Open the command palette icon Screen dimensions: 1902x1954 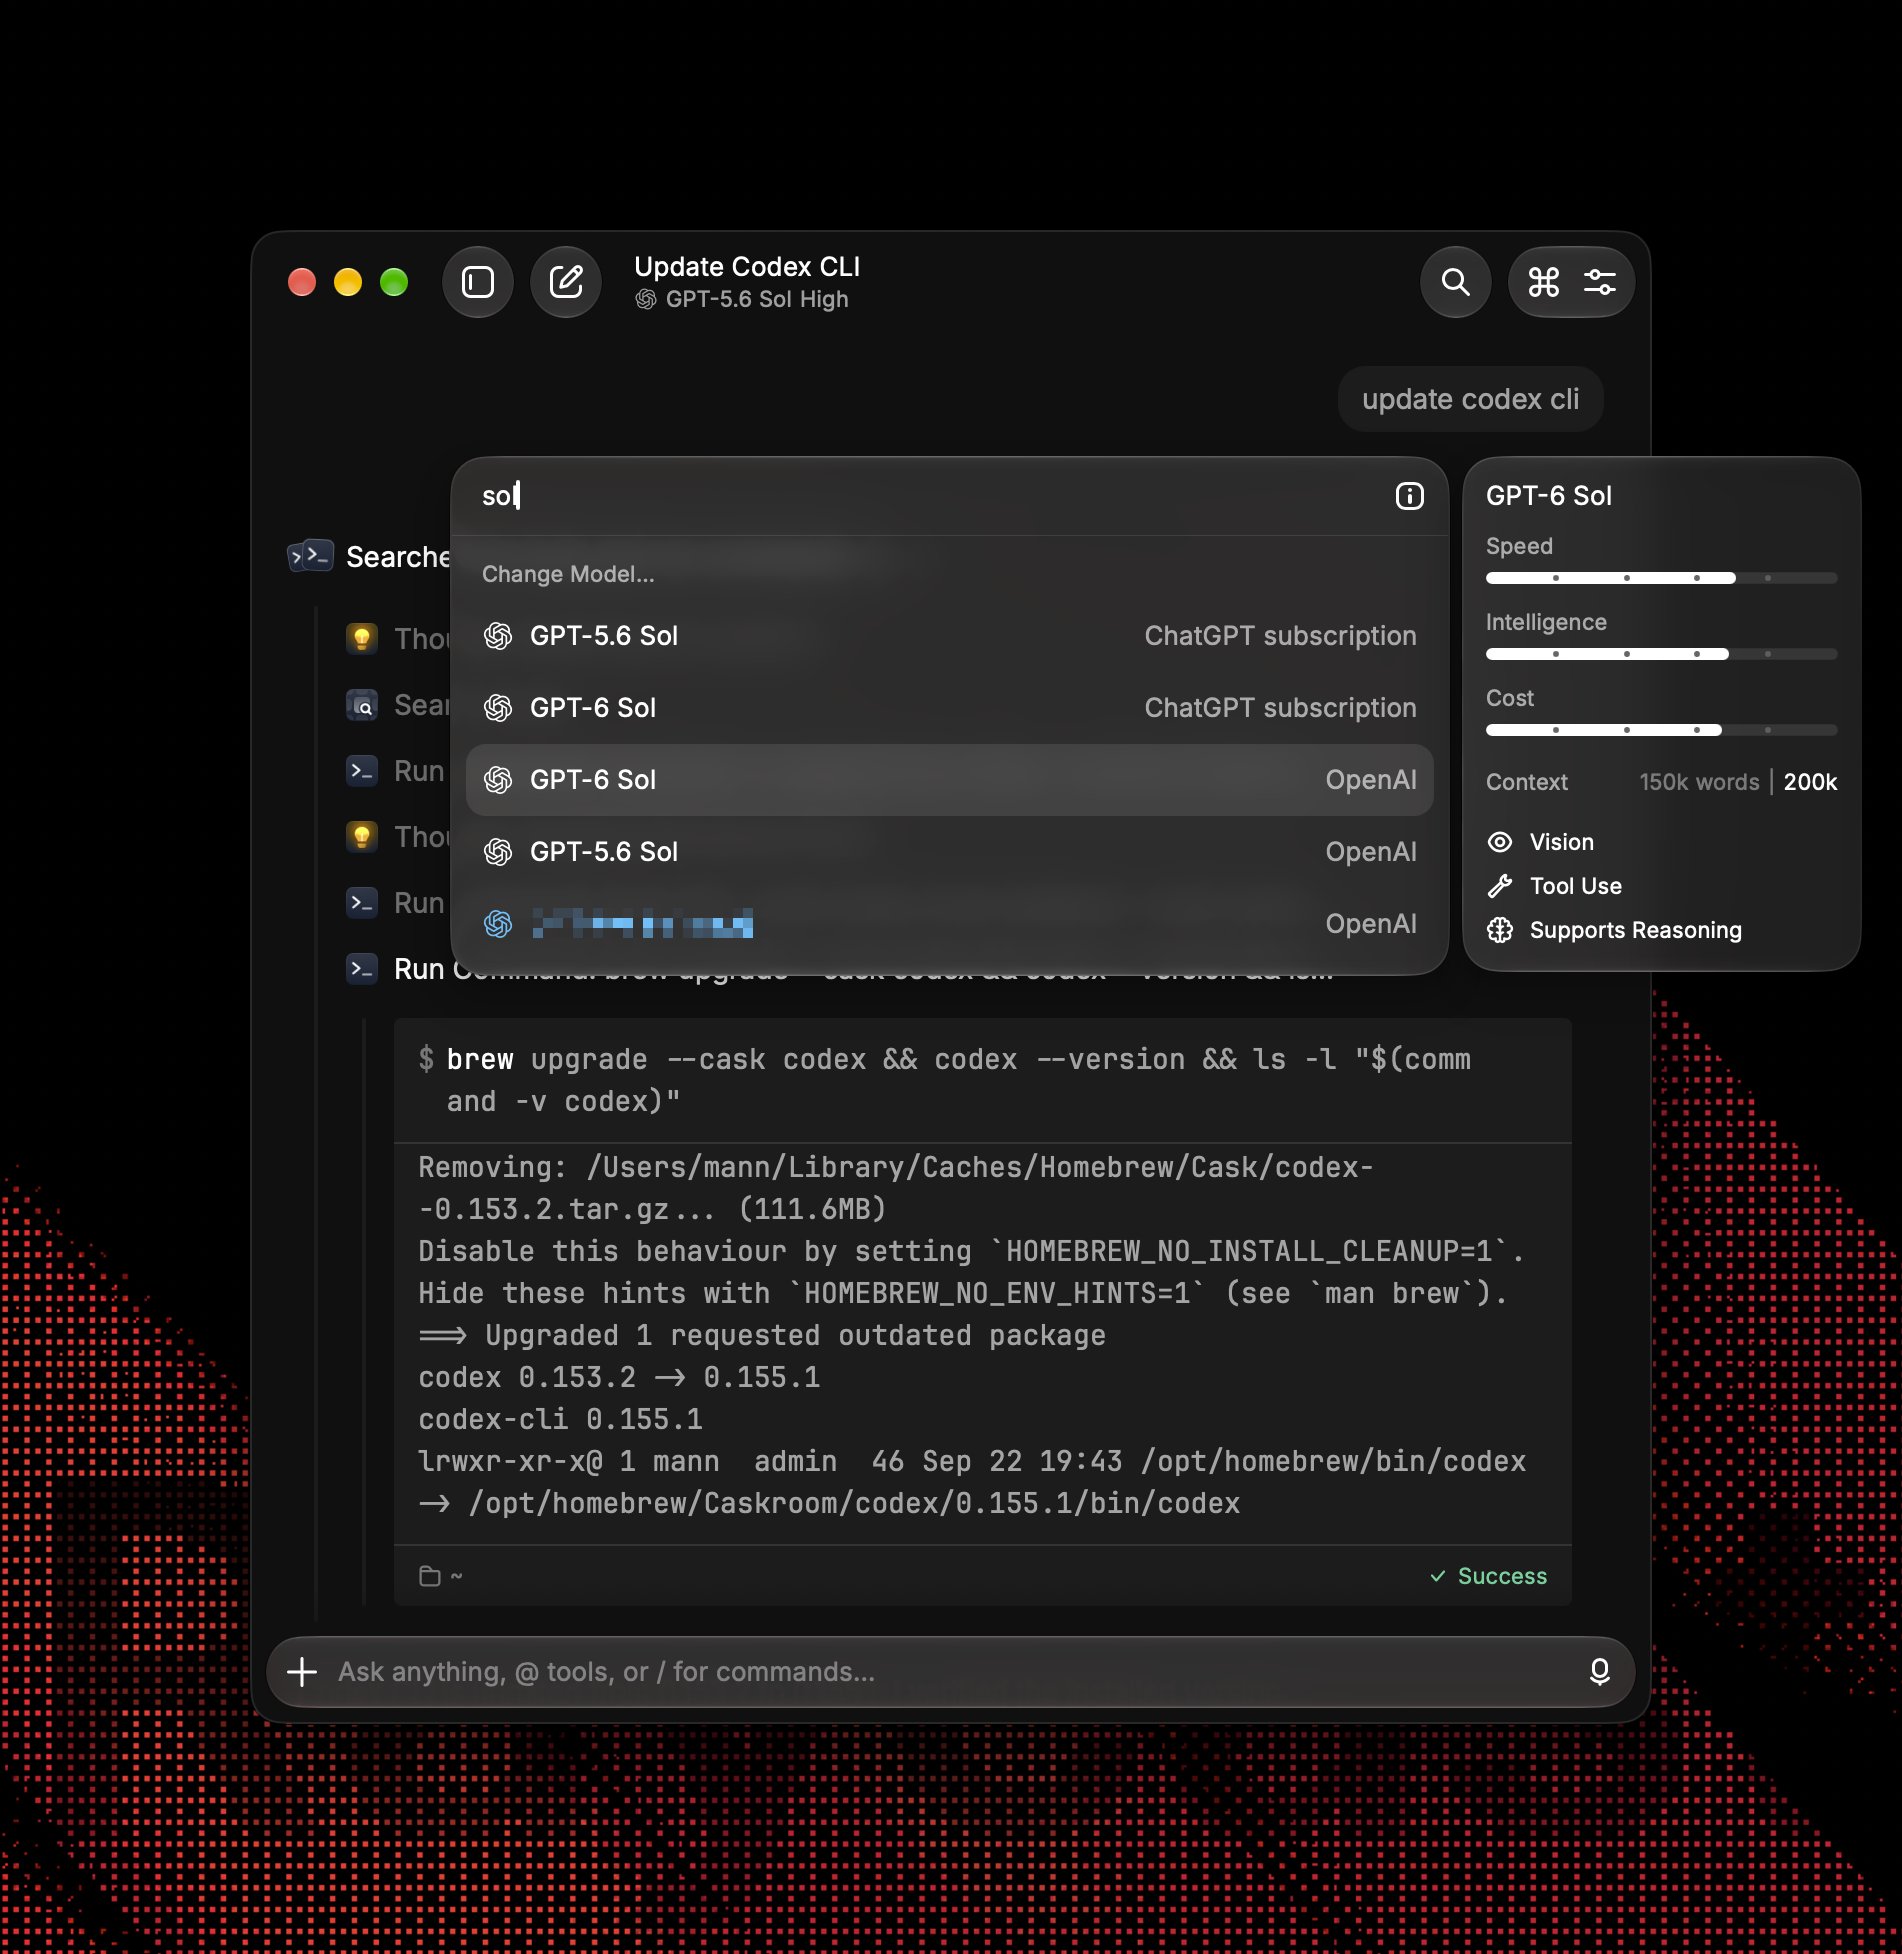tap(1544, 282)
